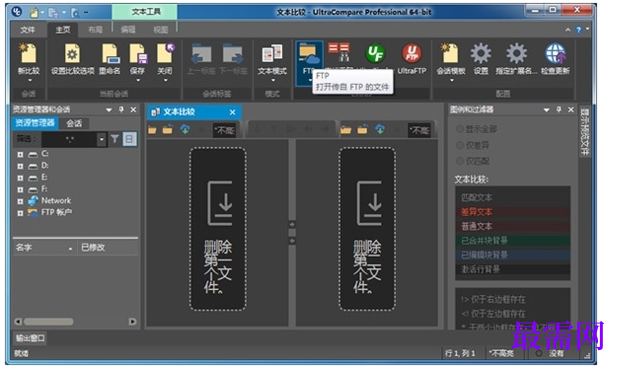Expand the Network tree node
623x367 pixels.
coord(20,201)
